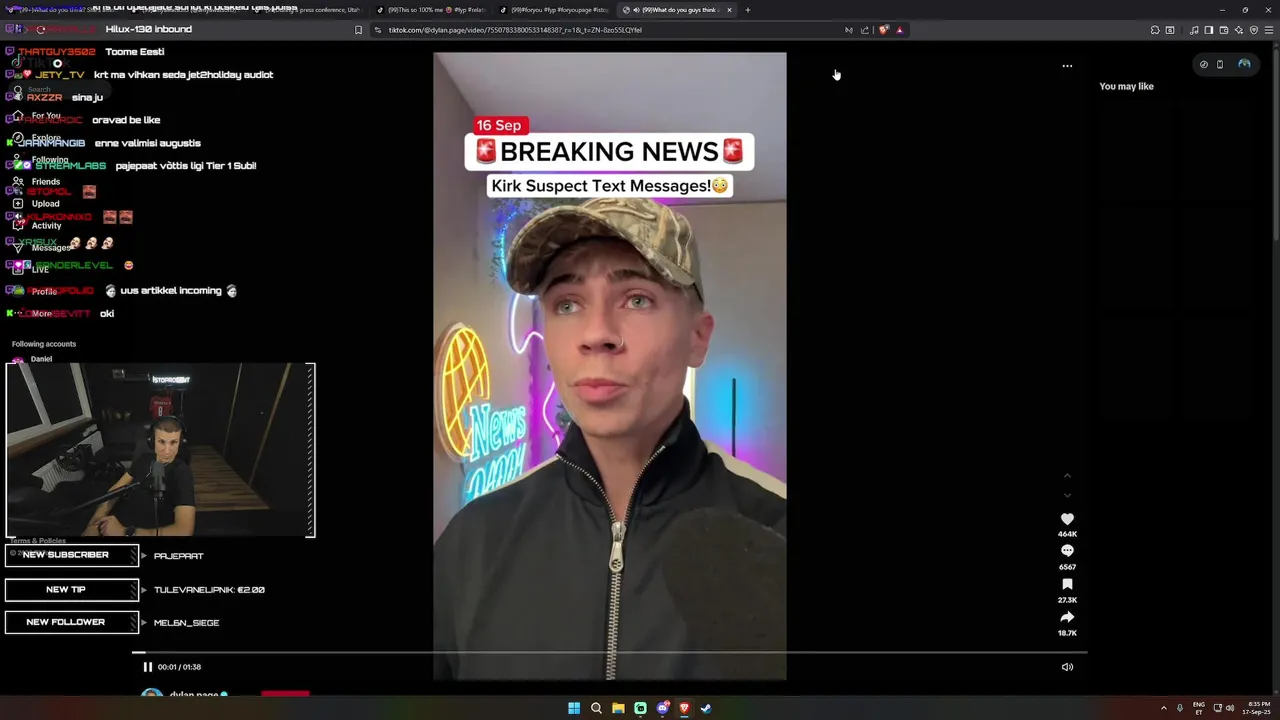Open the green app icon in taskbar
The width and height of the screenshot is (1280, 720).
tap(640, 708)
